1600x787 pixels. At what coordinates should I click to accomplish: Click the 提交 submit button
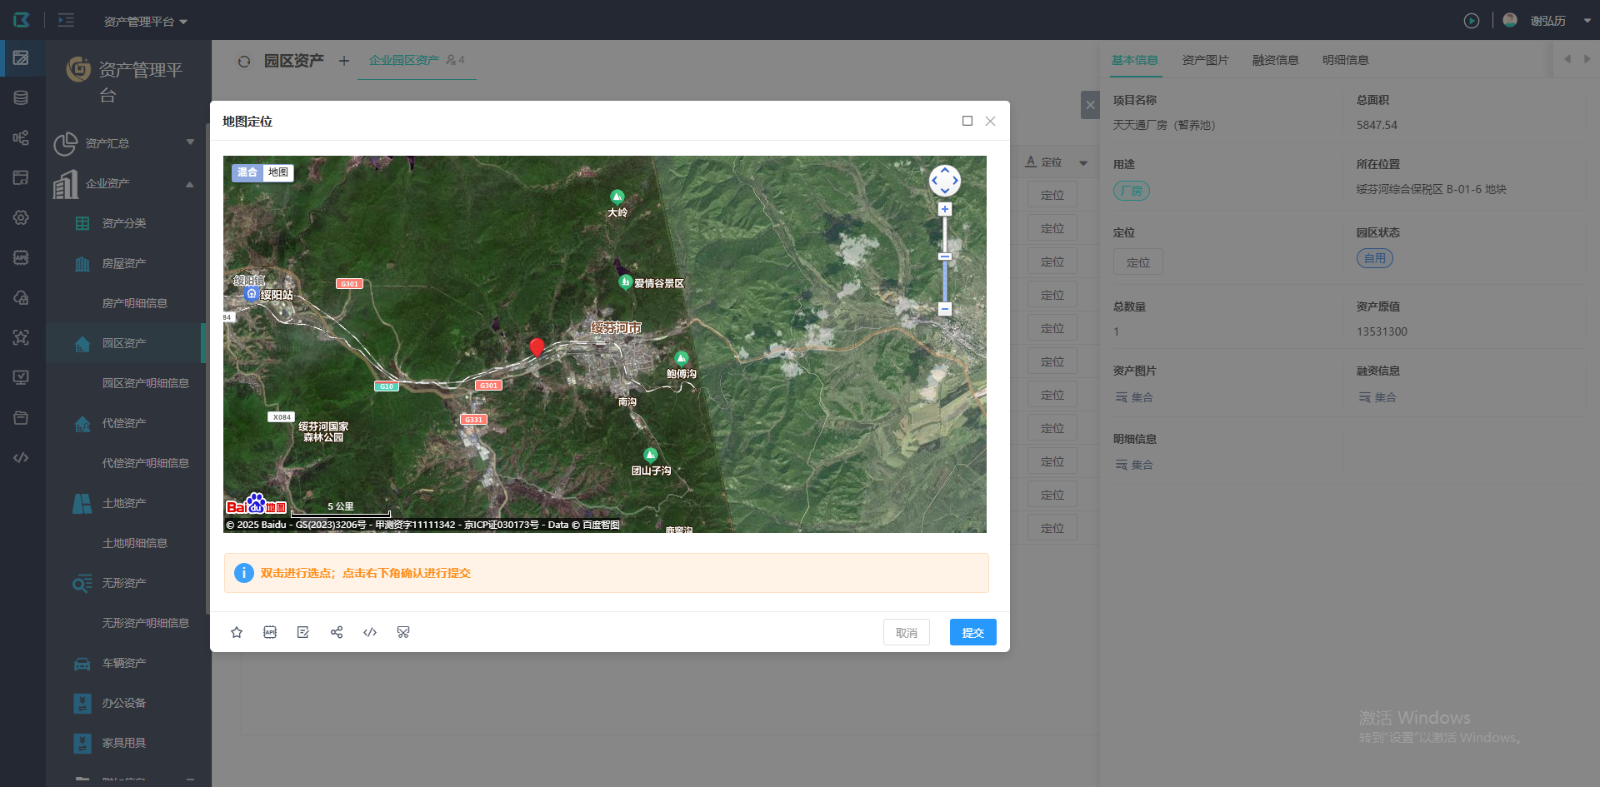pyautogui.click(x=972, y=633)
